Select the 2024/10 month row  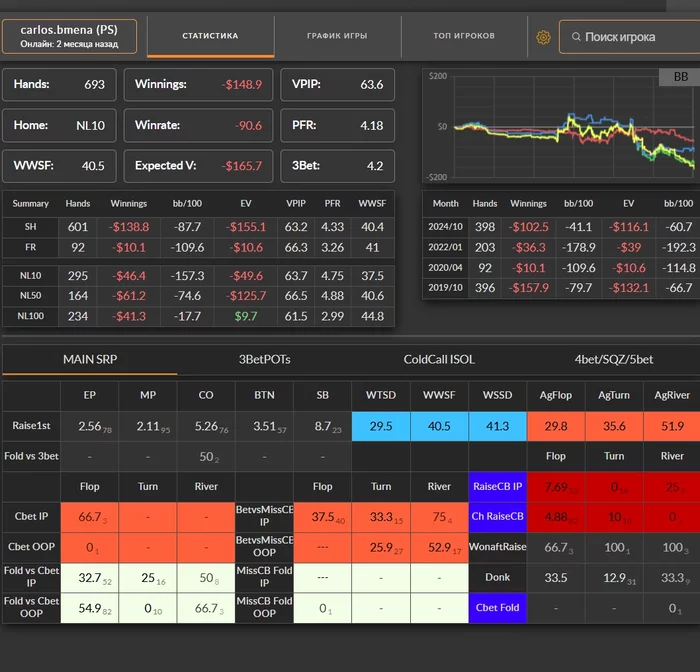[x=445, y=227]
